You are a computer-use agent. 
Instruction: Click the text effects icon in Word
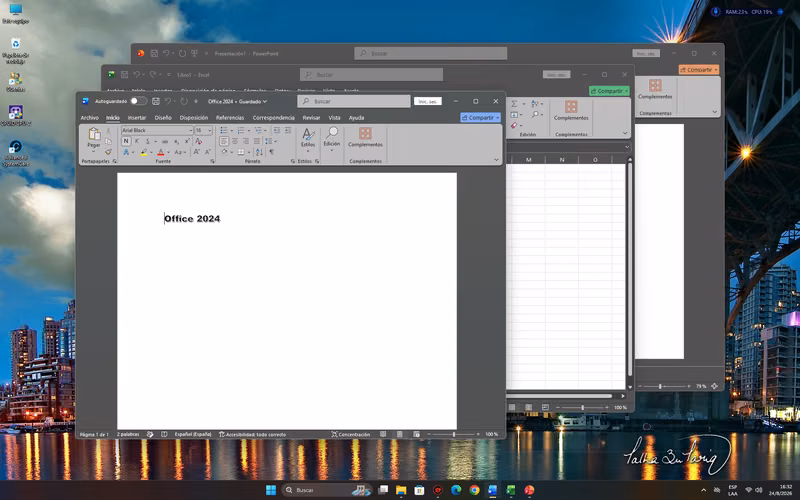point(126,152)
